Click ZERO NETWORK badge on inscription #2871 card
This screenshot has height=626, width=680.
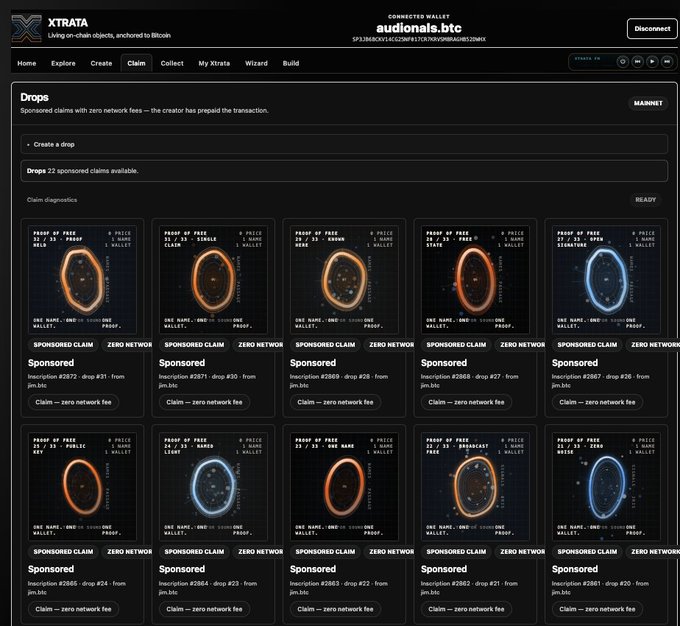point(258,345)
